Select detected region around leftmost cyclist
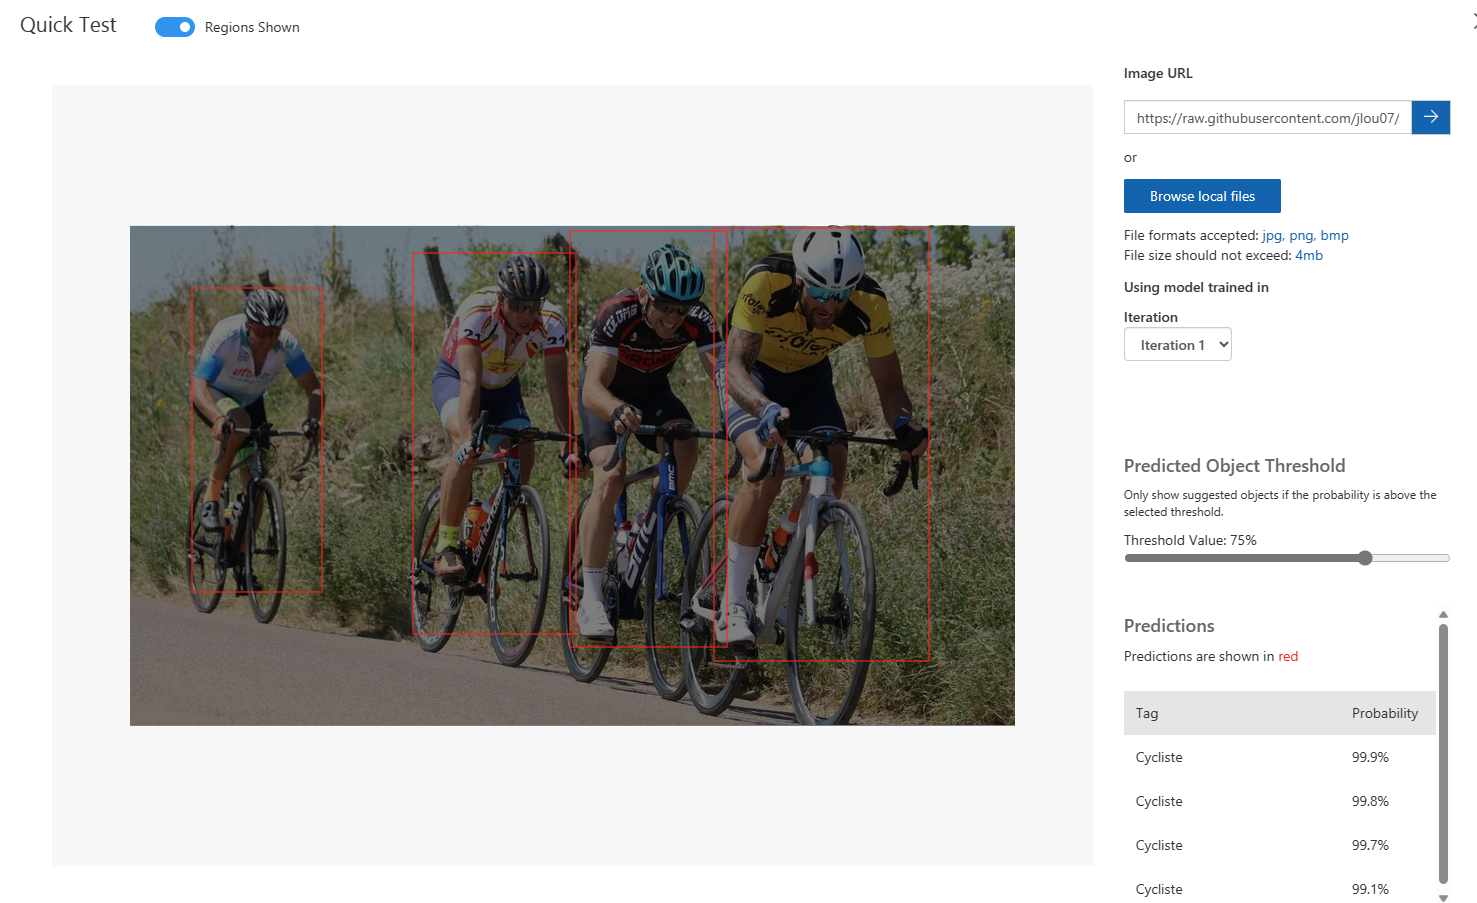The width and height of the screenshot is (1477, 903). pos(257,440)
